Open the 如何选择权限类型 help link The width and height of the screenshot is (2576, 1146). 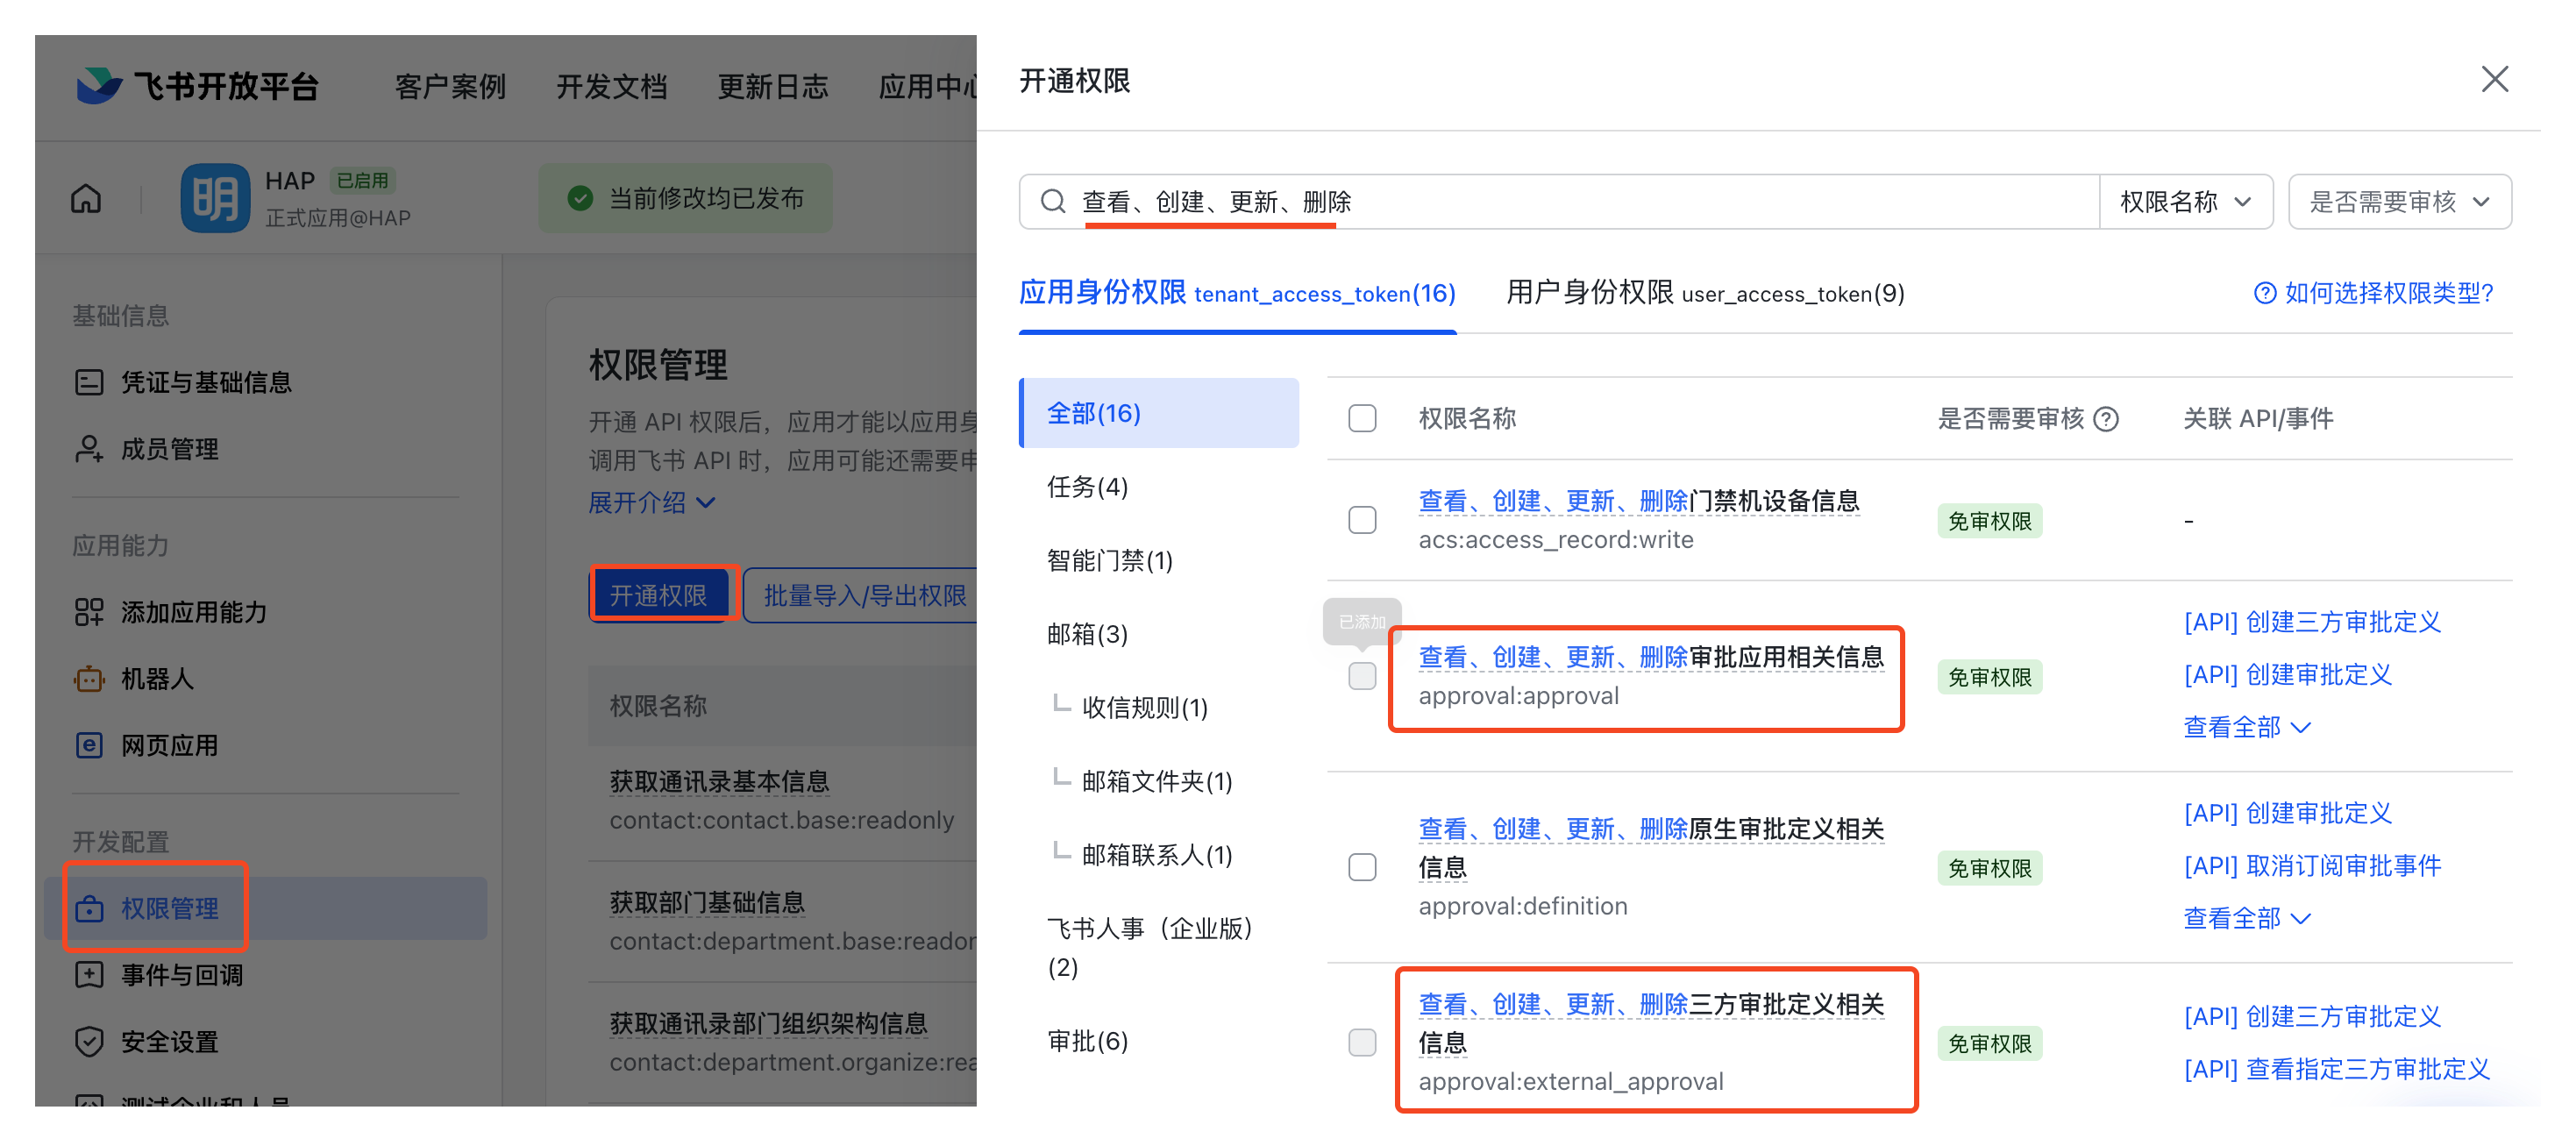(x=2374, y=293)
